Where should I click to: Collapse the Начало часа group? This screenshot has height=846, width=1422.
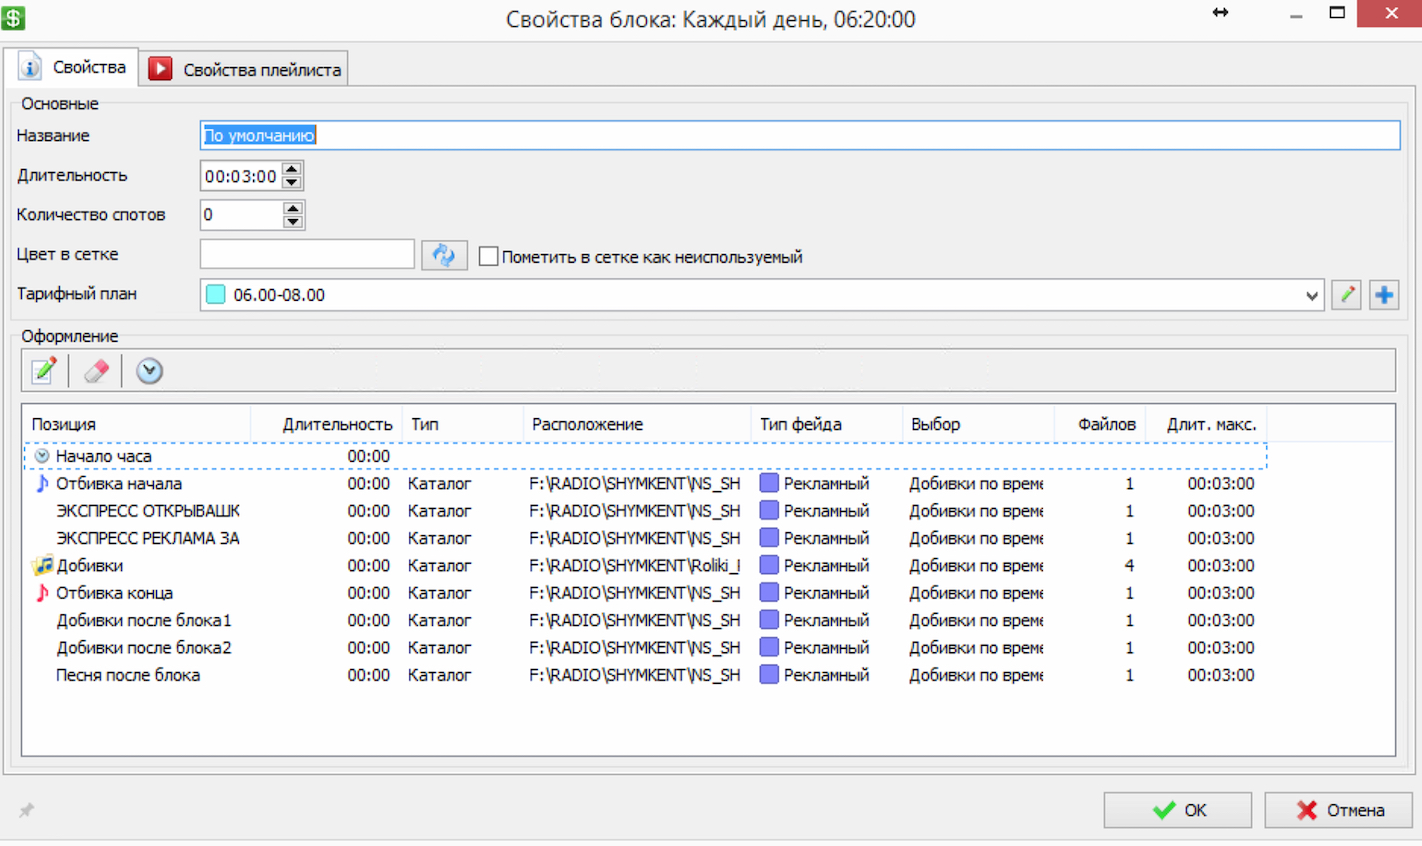pyautogui.click(x=42, y=456)
